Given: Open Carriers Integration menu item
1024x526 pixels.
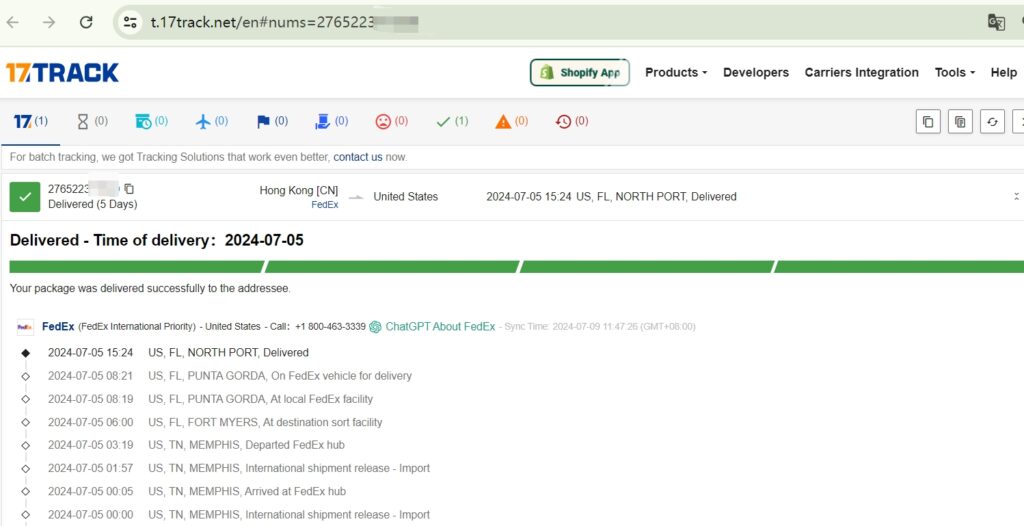Looking at the screenshot, I should pyautogui.click(x=861, y=73).
